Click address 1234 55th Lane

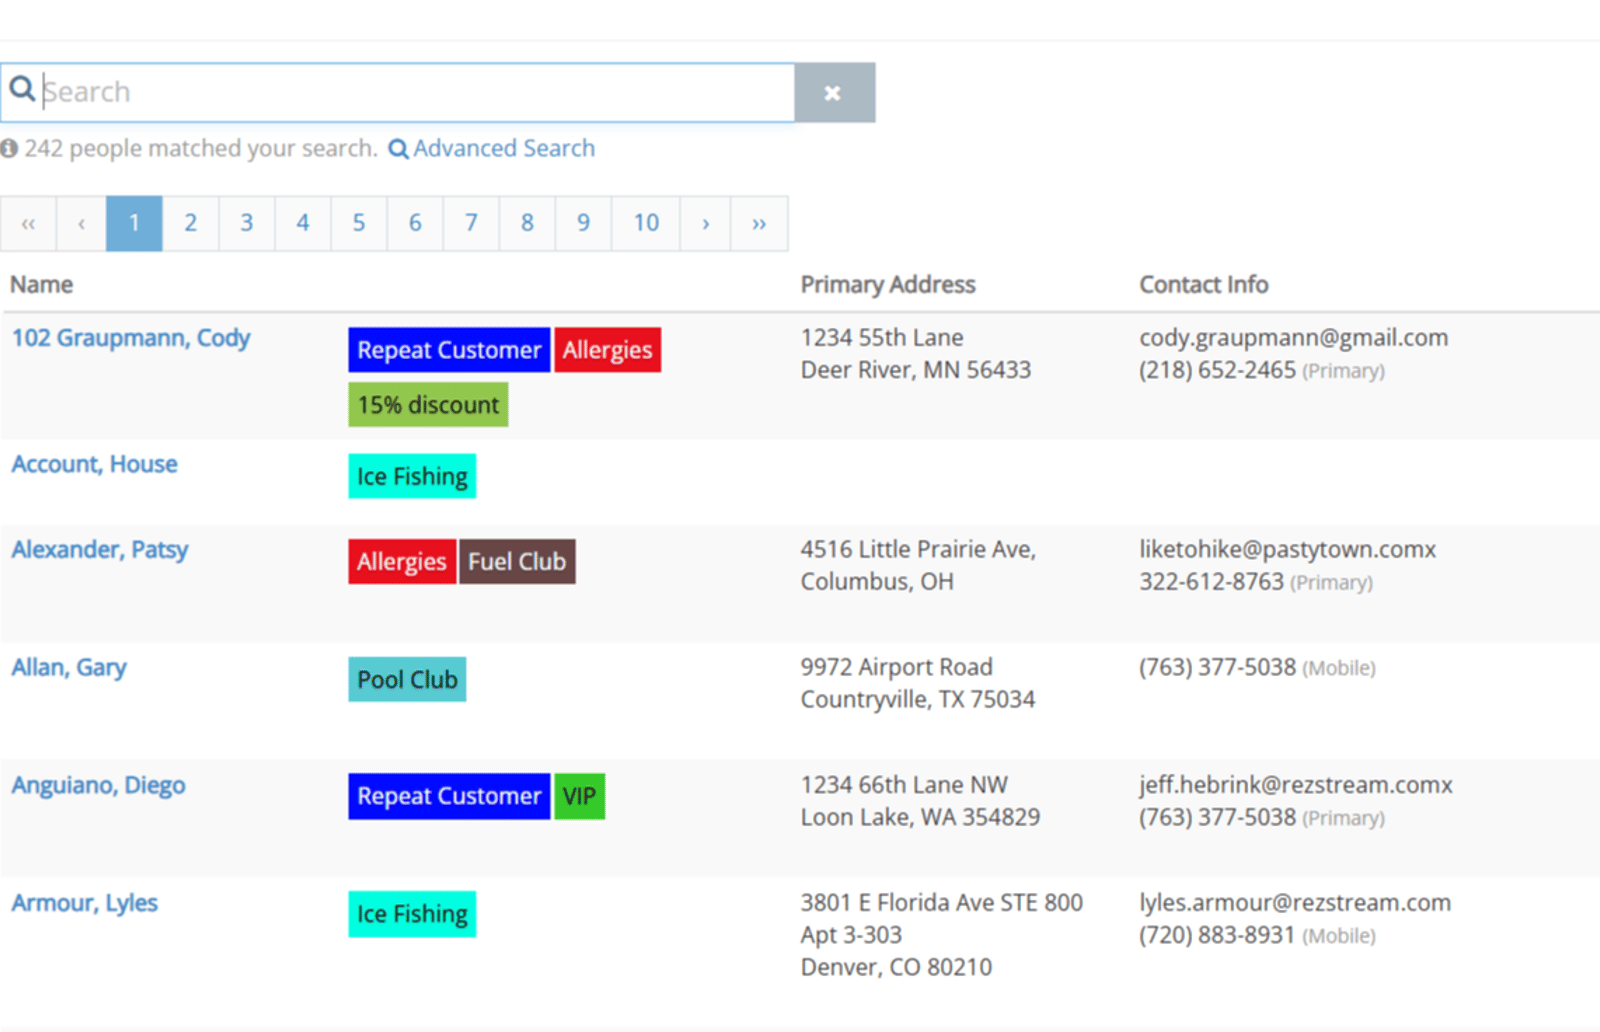pyautogui.click(x=882, y=338)
